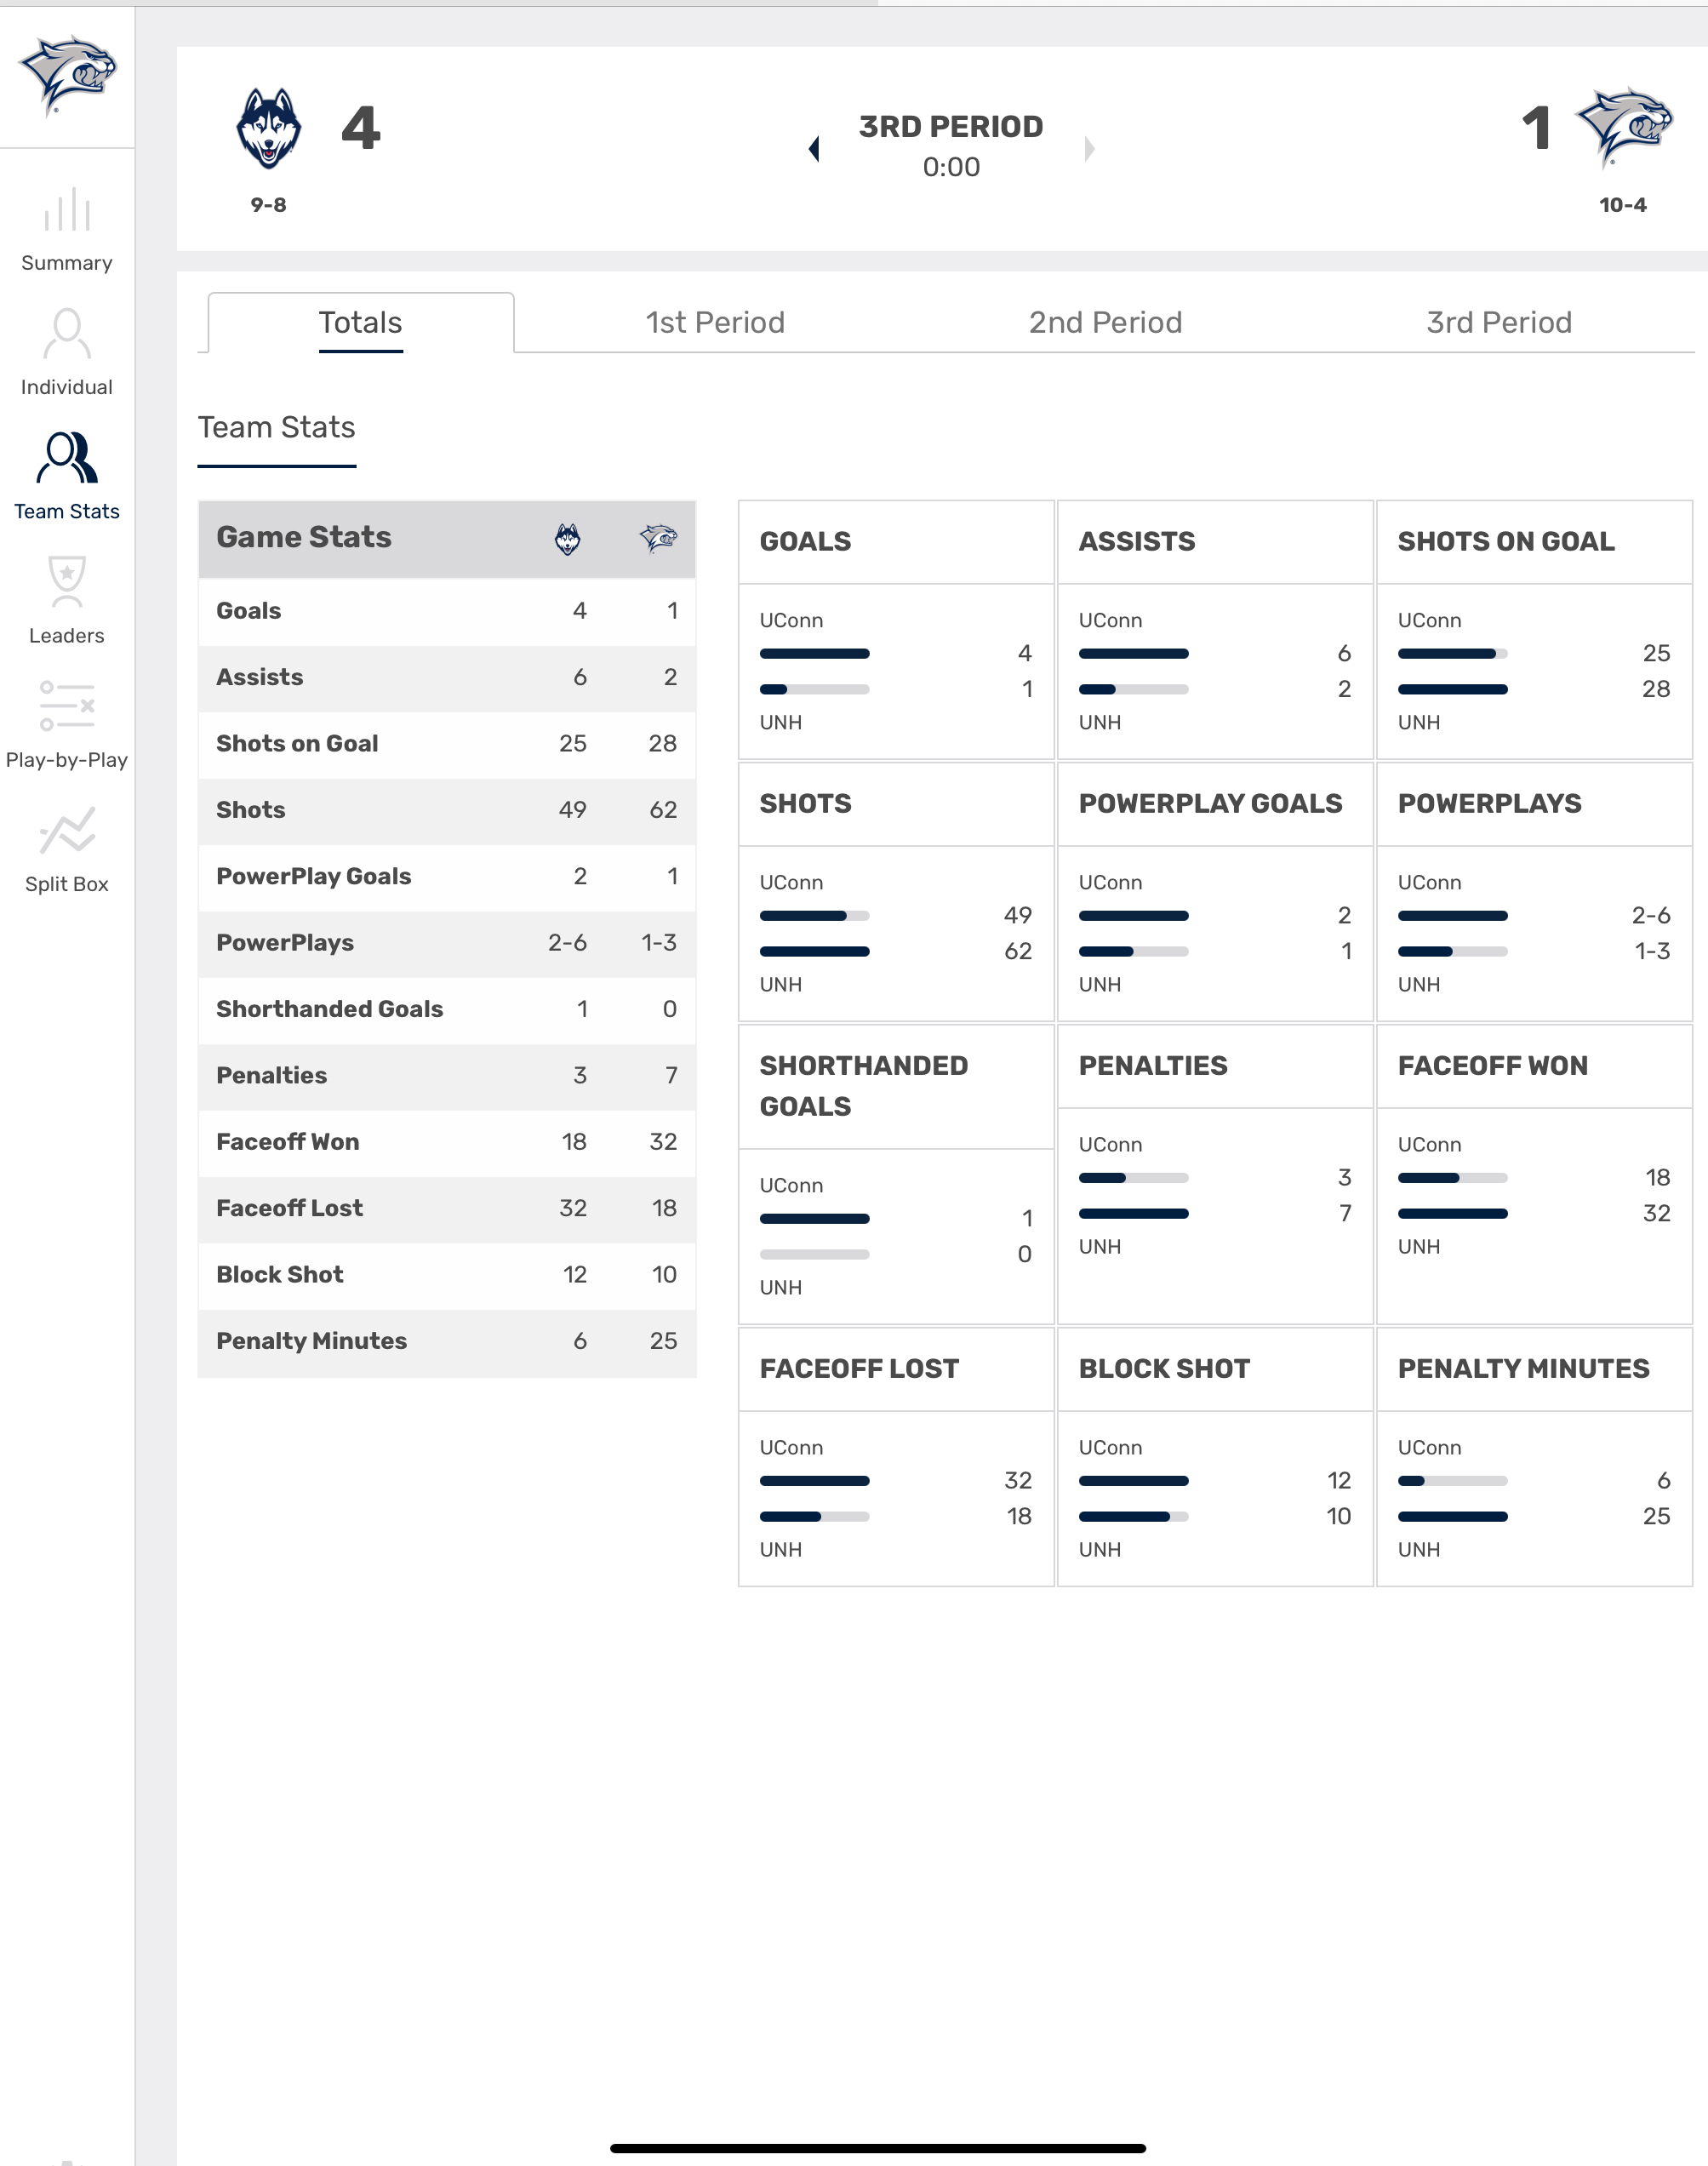Click the Shorthanded Goals row label
The width and height of the screenshot is (1708, 2166).
pyautogui.click(x=330, y=1009)
